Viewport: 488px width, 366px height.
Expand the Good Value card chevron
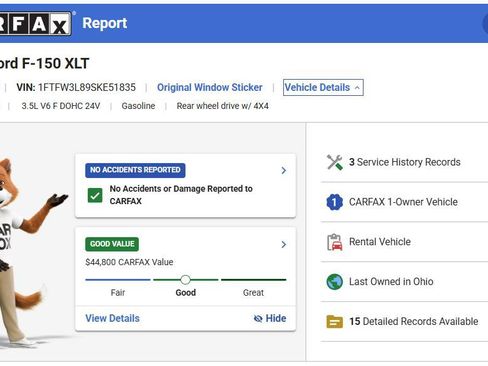coord(284,245)
